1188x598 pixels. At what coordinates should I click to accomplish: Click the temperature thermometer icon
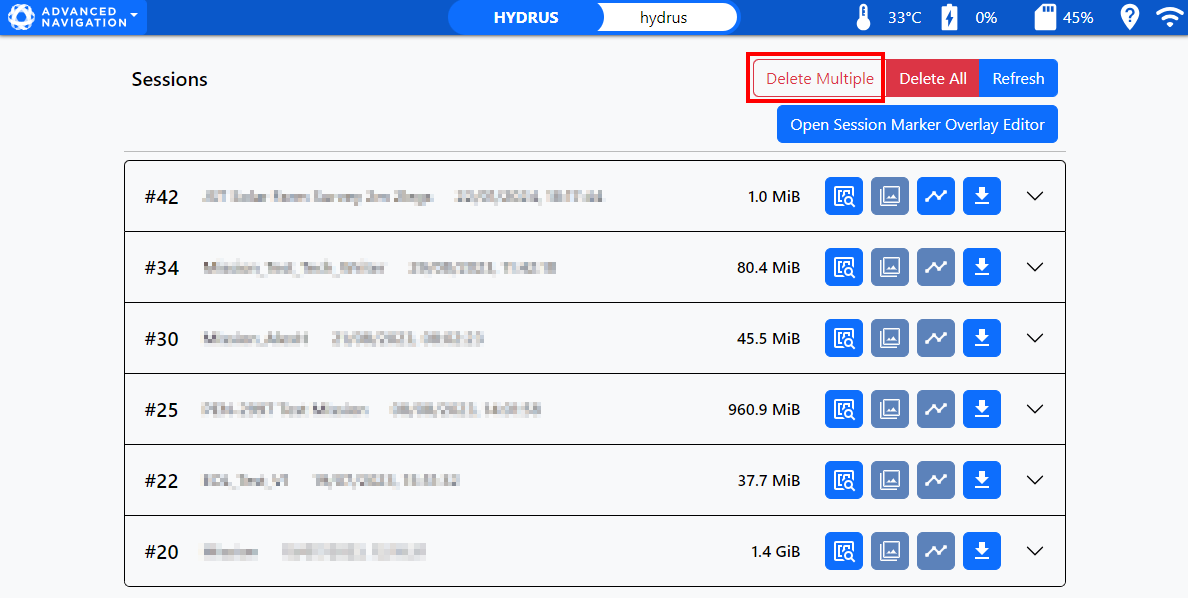864,17
